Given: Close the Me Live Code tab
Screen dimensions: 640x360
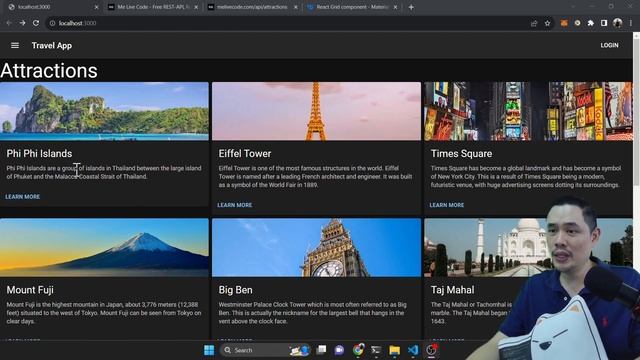Looking at the screenshot, I should point(196,7).
